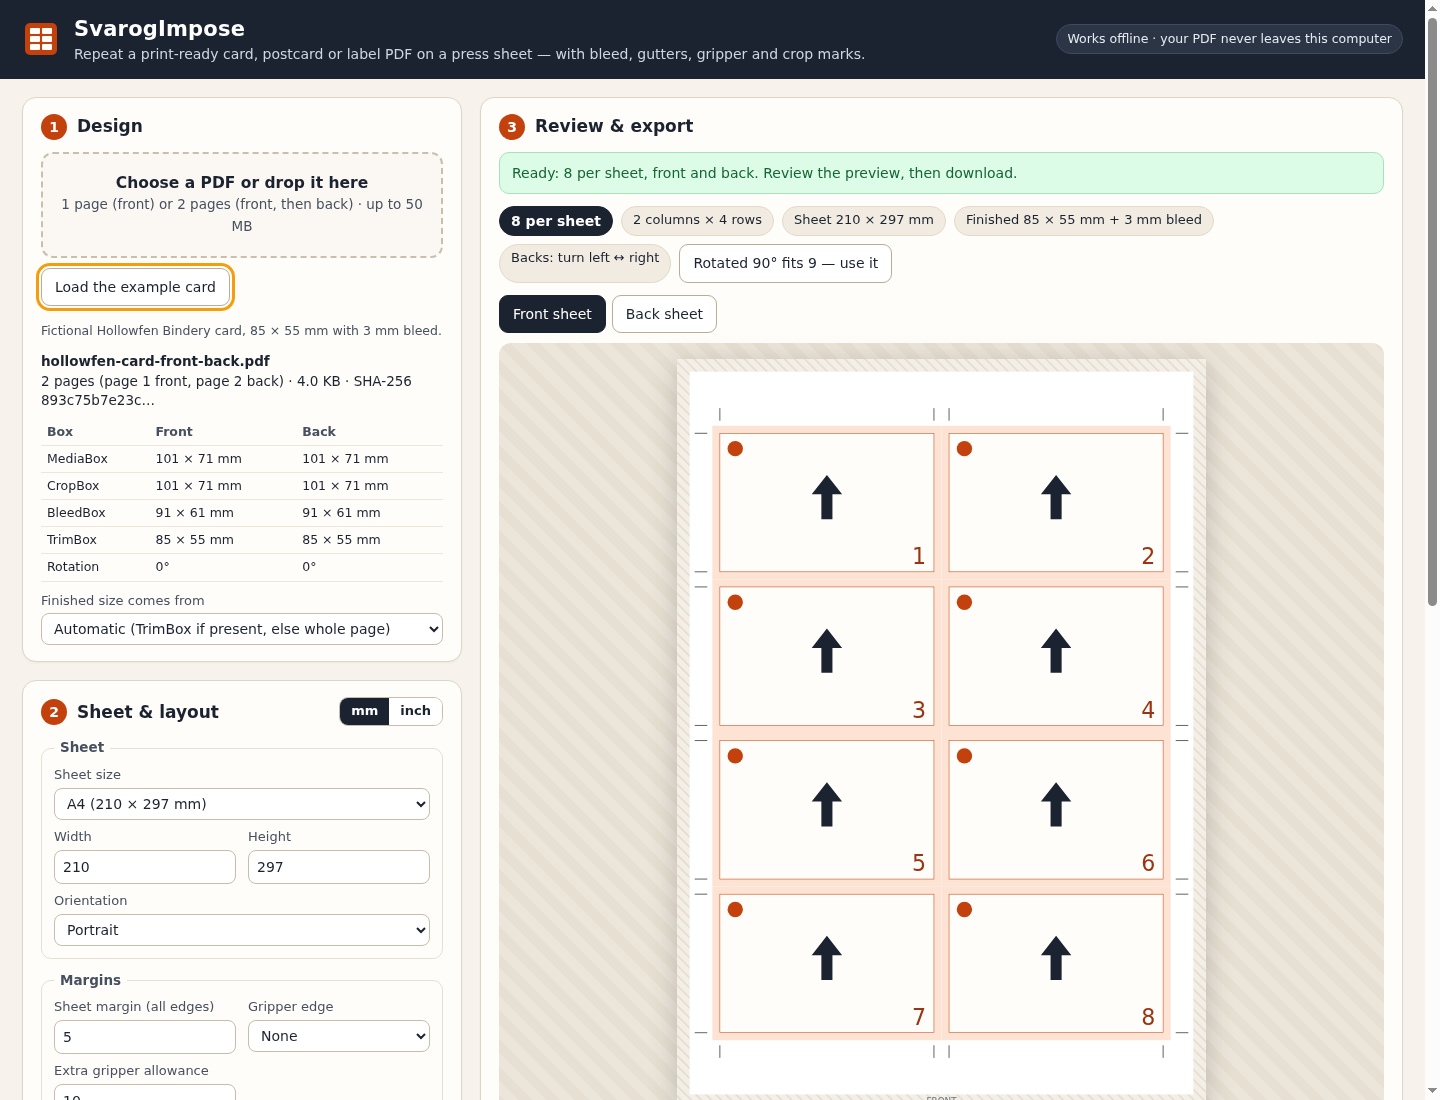Viewport: 1440px width, 1100px height.
Task: Open the Orientation dropdown
Action: click(242, 930)
